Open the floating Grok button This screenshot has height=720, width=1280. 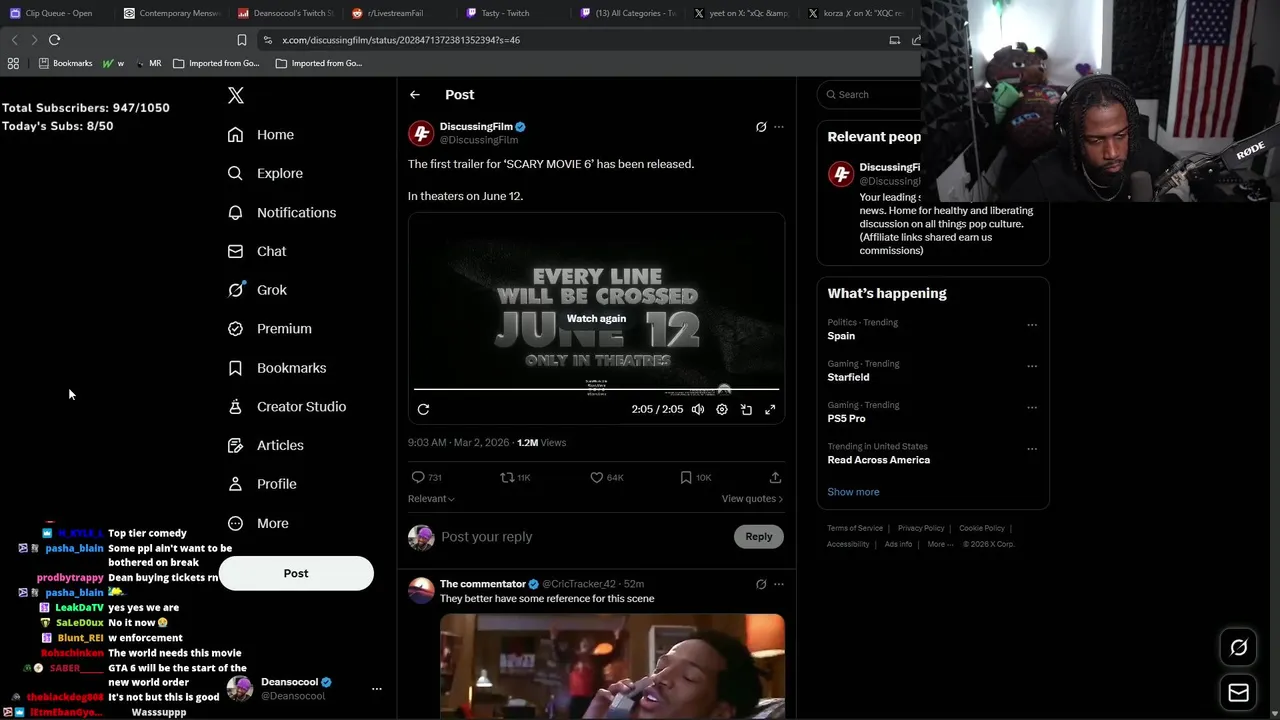pyautogui.click(x=1238, y=648)
